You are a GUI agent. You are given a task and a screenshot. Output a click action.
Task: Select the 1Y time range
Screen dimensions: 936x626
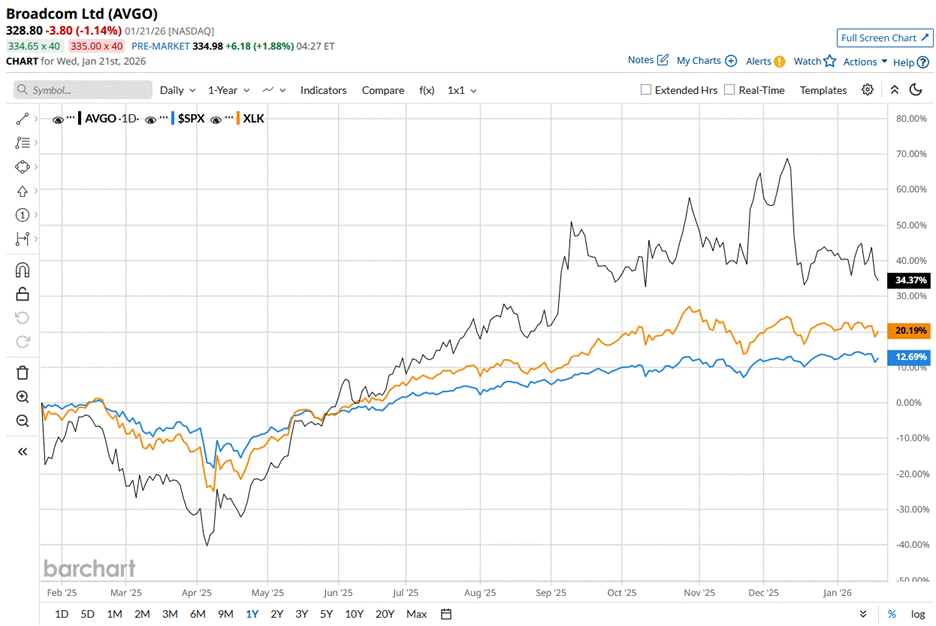tap(252, 614)
